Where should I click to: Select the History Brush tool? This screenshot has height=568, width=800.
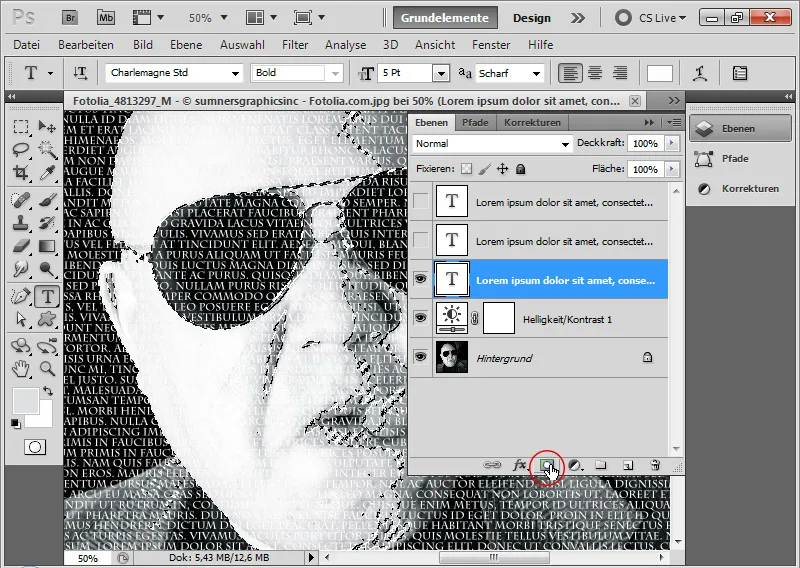pyautogui.click(x=47, y=223)
